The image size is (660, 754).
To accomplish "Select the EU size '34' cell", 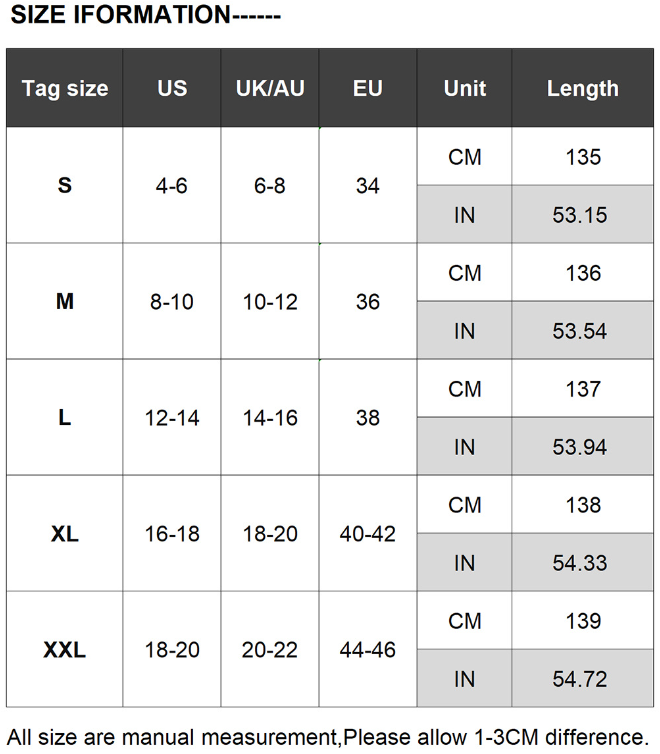I will pos(368,186).
